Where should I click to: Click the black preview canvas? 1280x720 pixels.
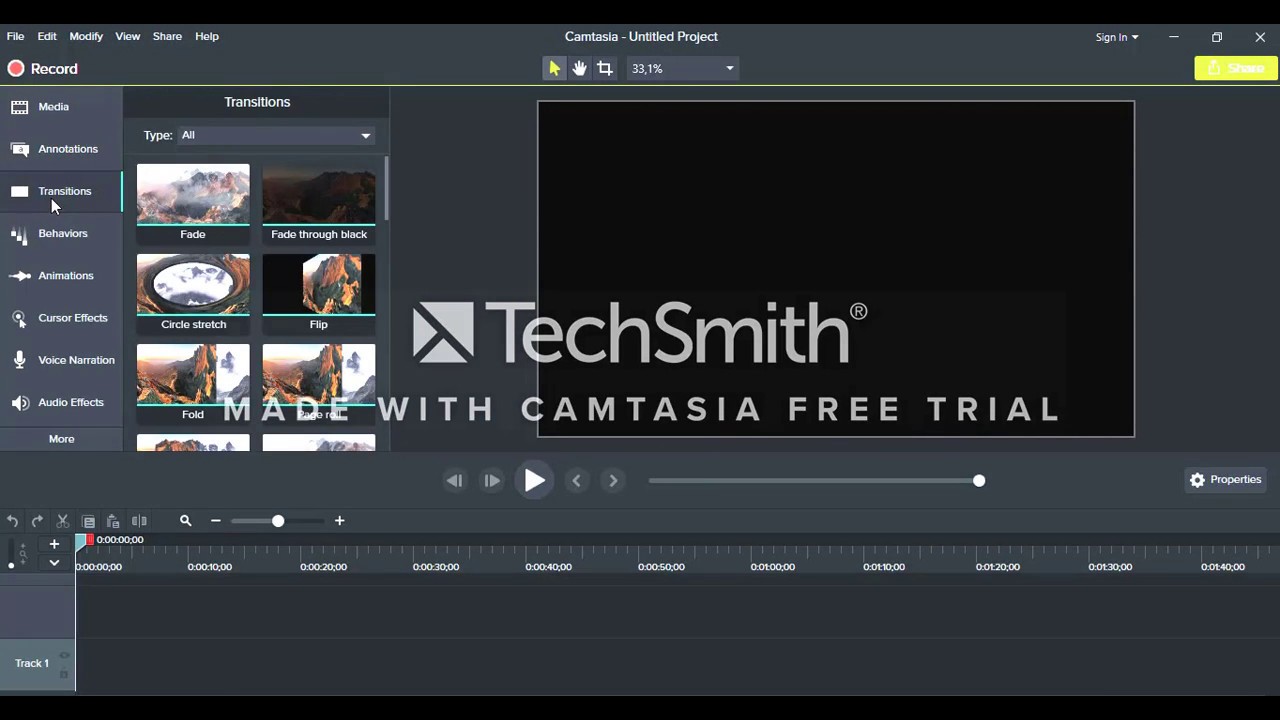[836, 269]
